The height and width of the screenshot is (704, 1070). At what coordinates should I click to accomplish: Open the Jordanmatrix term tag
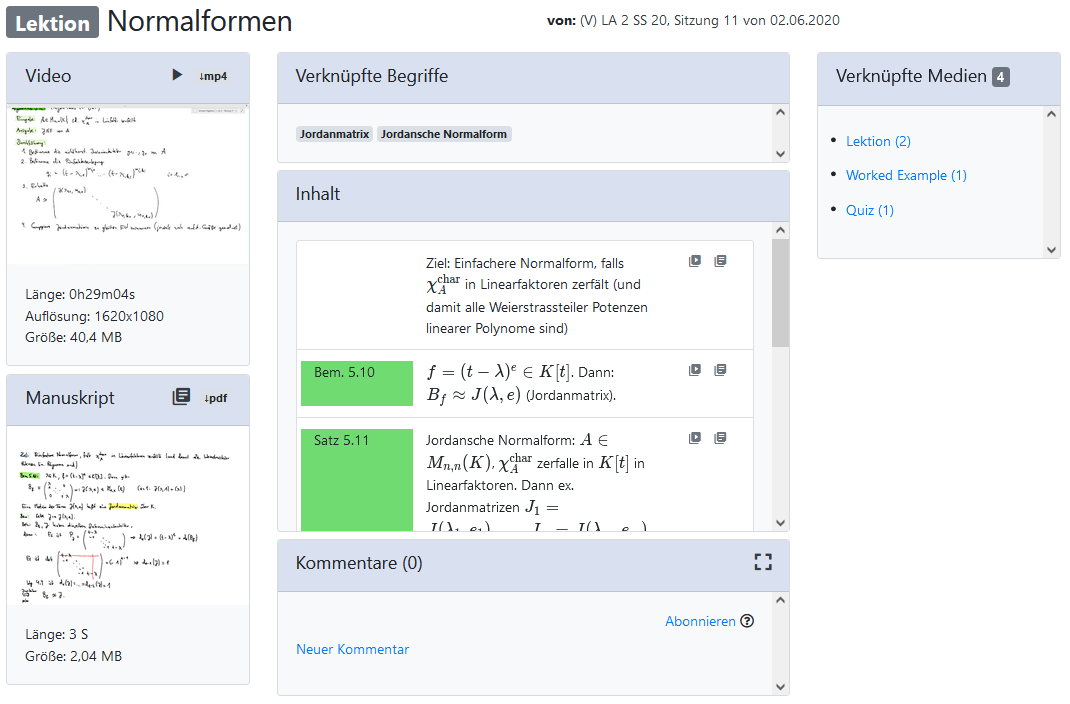point(335,134)
